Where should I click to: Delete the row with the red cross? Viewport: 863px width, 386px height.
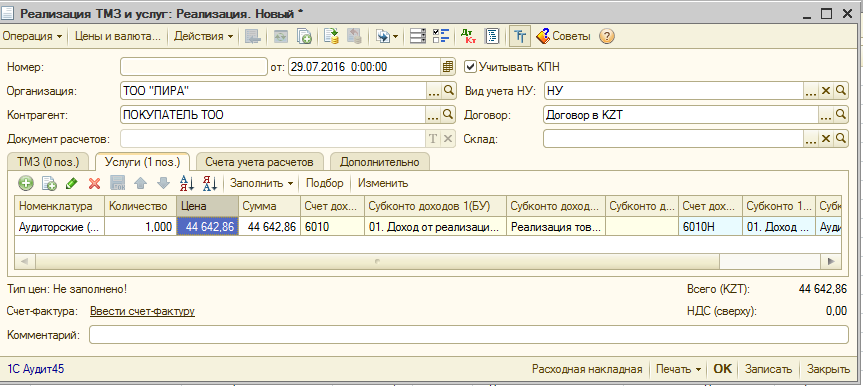click(x=95, y=183)
